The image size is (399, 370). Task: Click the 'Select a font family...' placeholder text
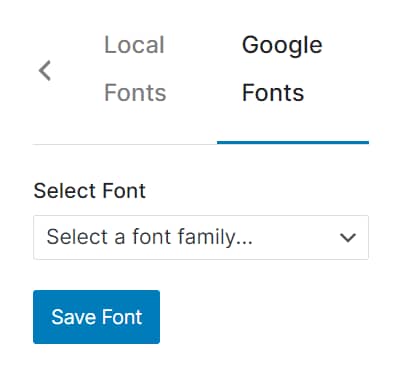click(149, 237)
